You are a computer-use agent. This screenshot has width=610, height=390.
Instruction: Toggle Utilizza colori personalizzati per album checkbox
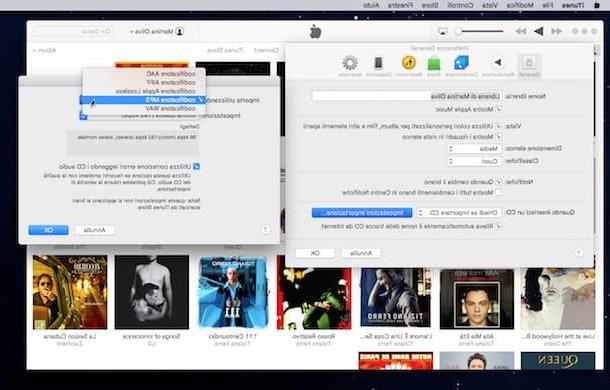[x=498, y=126]
